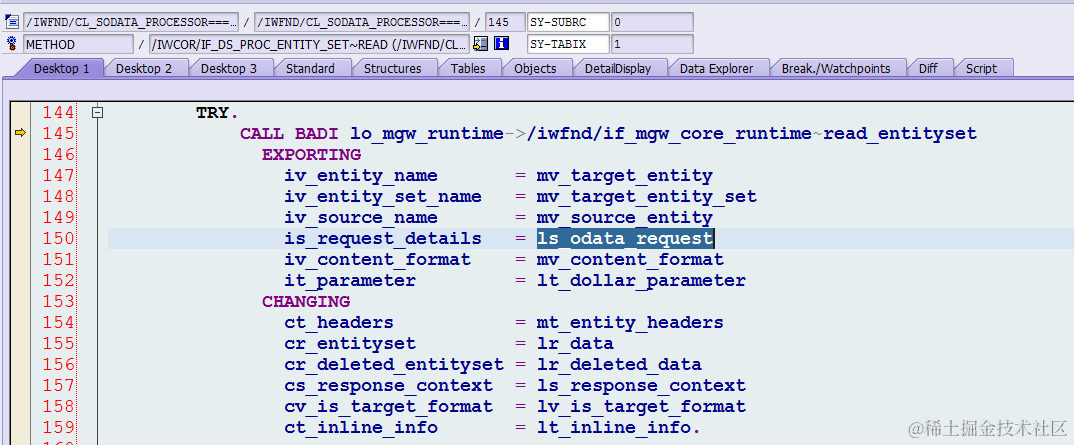Click the source code document icon beside the program field
Image resolution: width=1074 pixels, height=445 pixels.
pos(12,22)
